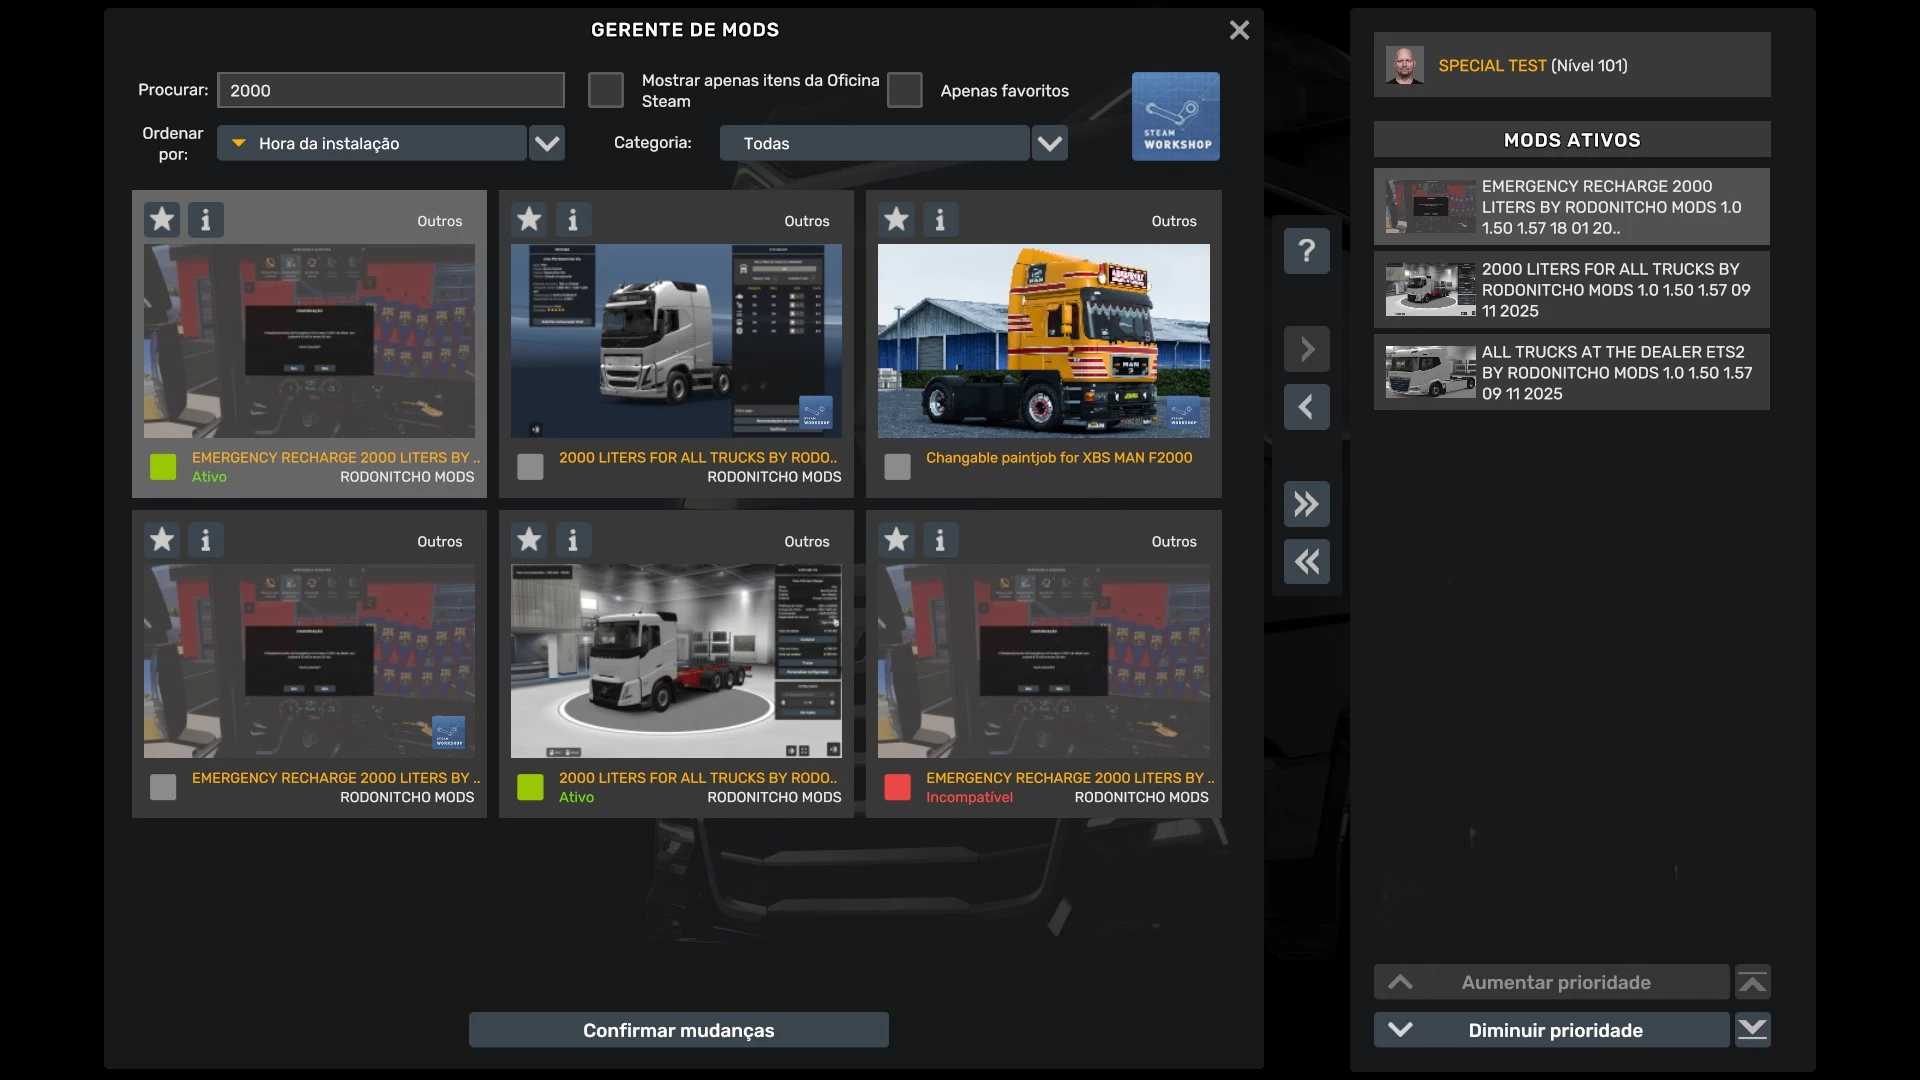This screenshot has height=1080, width=1920.
Task: Toggle the red Incompatível mod status box
Action: click(x=897, y=787)
